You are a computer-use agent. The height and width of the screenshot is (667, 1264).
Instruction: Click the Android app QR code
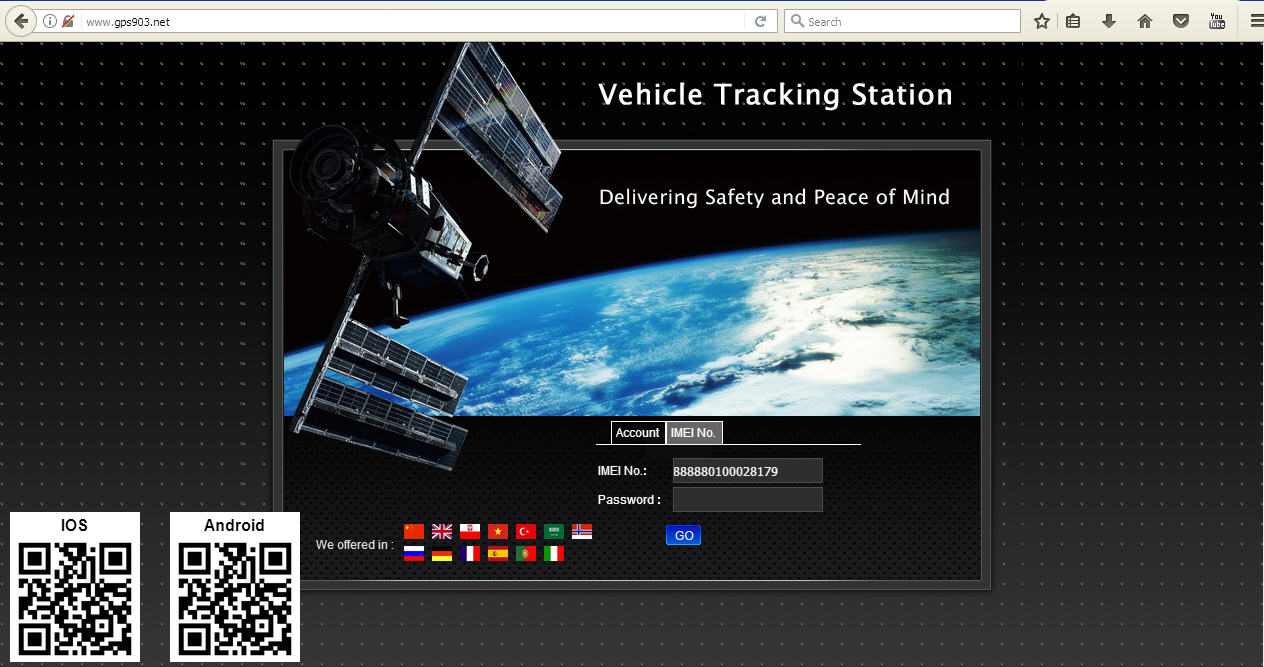(x=235, y=599)
